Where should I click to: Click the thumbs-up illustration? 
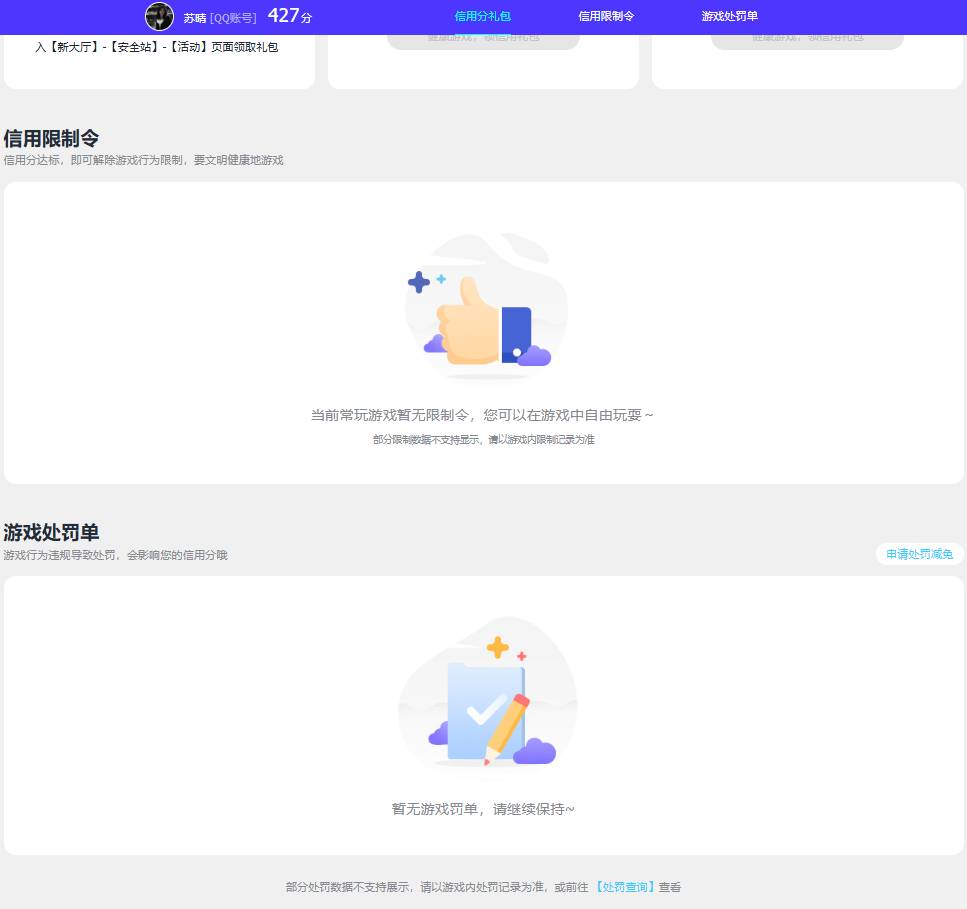[486, 306]
